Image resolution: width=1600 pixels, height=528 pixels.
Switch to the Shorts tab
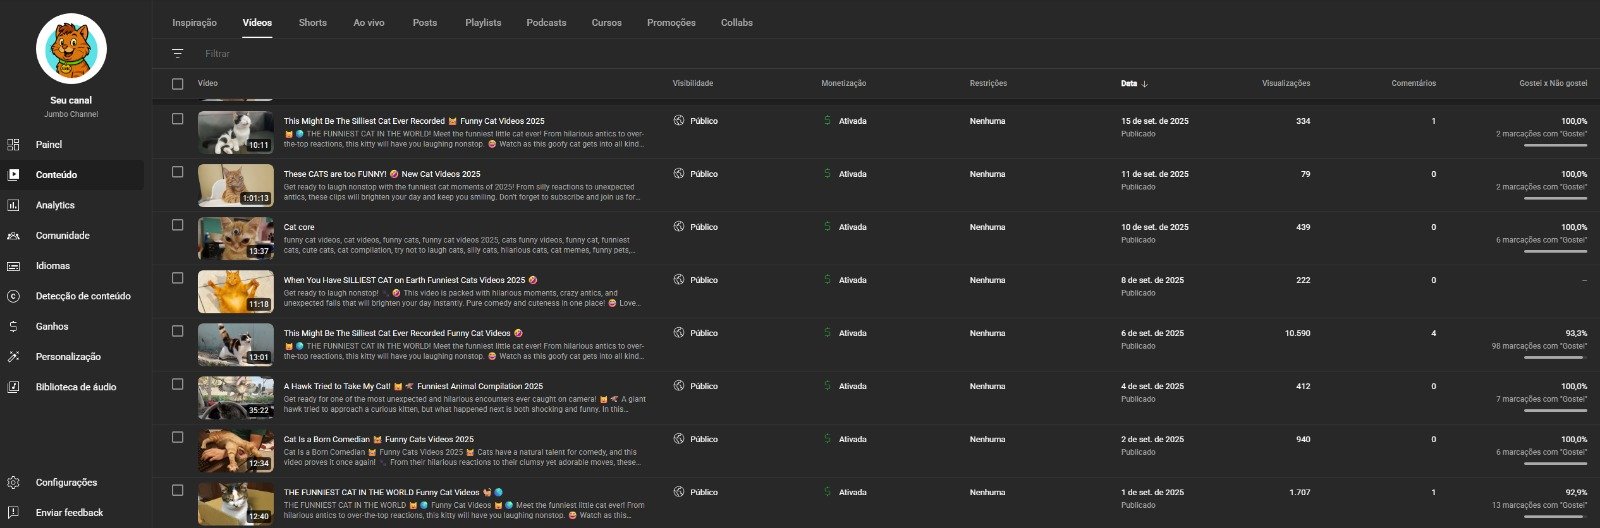coord(312,22)
